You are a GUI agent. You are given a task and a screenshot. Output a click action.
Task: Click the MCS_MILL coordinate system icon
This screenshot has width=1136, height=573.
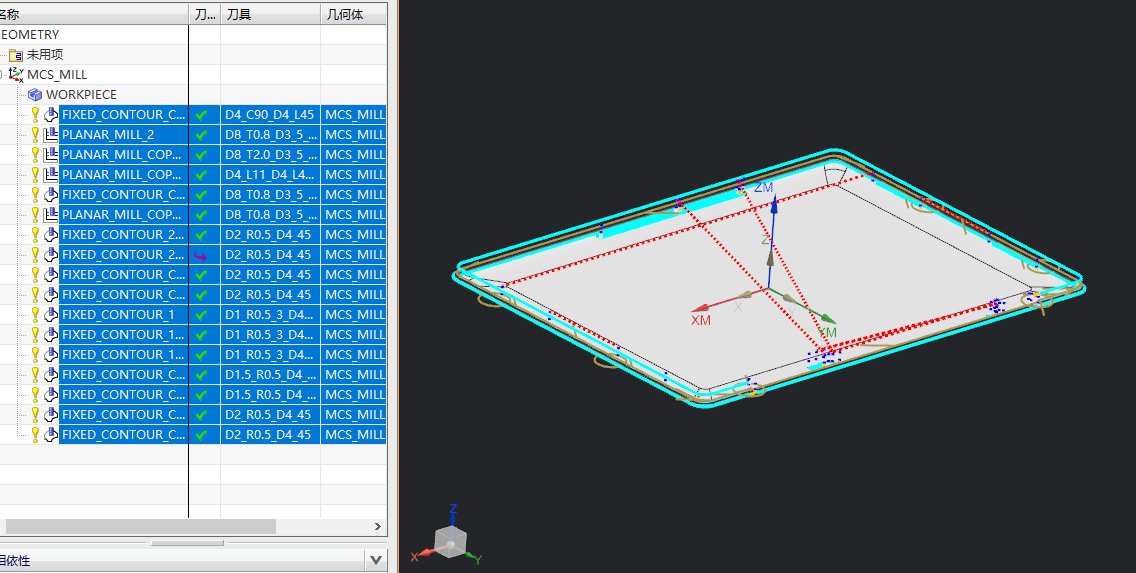pyautogui.click(x=16, y=75)
